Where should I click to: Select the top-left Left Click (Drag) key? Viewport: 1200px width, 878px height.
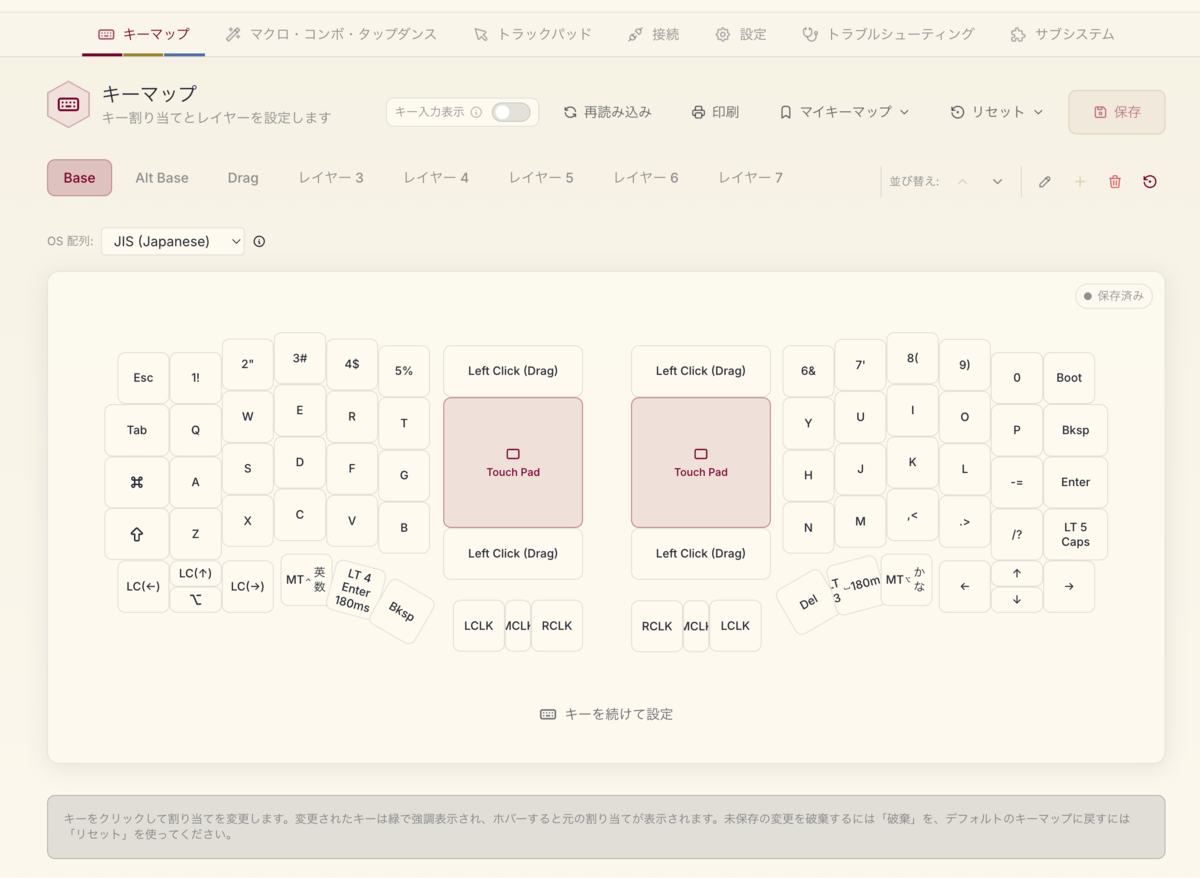513,371
